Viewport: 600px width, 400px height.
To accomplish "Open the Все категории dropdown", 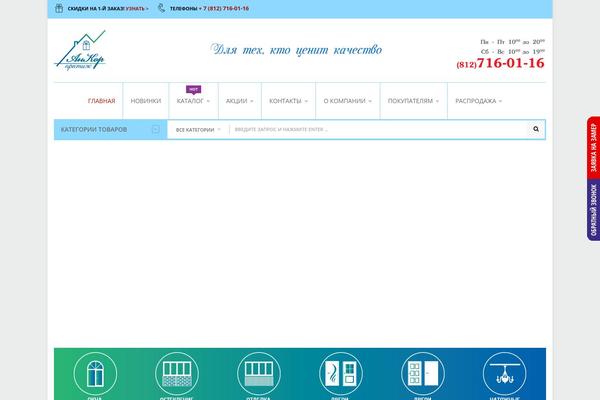I will tap(198, 130).
